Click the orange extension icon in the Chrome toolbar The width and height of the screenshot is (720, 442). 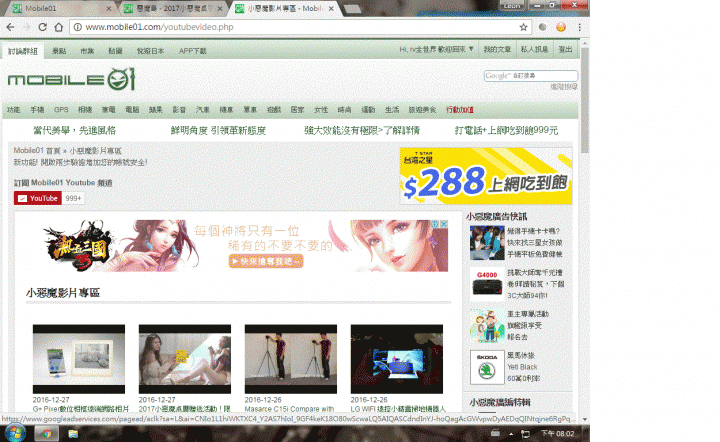(561, 27)
